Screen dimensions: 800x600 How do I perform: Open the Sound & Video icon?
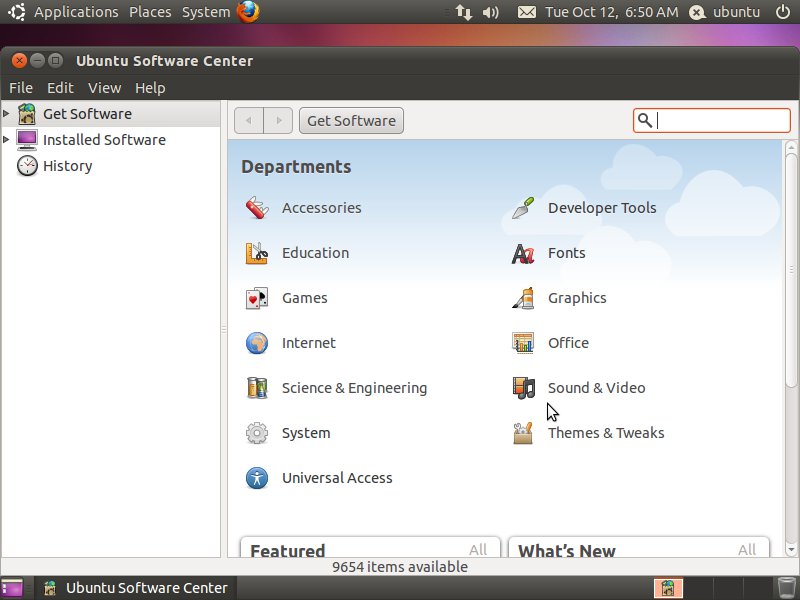pyautogui.click(x=523, y=388)
